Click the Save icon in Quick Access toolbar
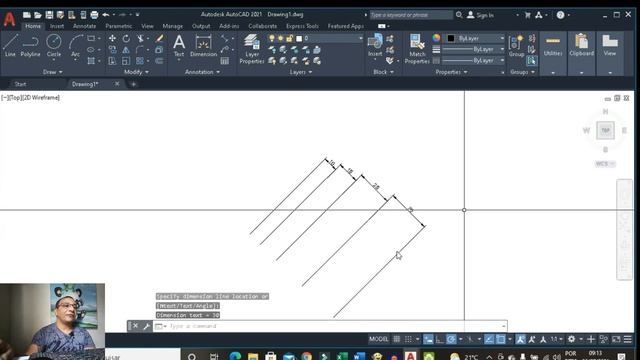The image size is (640, 360). click(x=49, y=15)
